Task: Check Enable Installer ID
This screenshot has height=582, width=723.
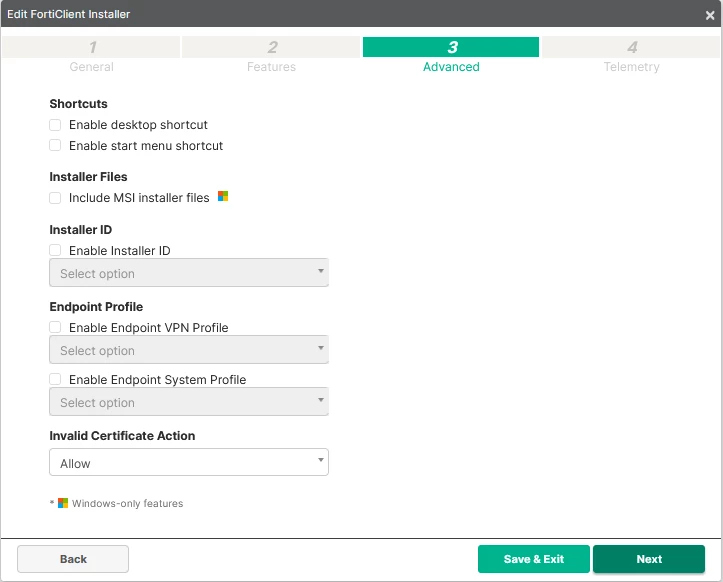Action: pyautogui.click(x=55, y=250)
